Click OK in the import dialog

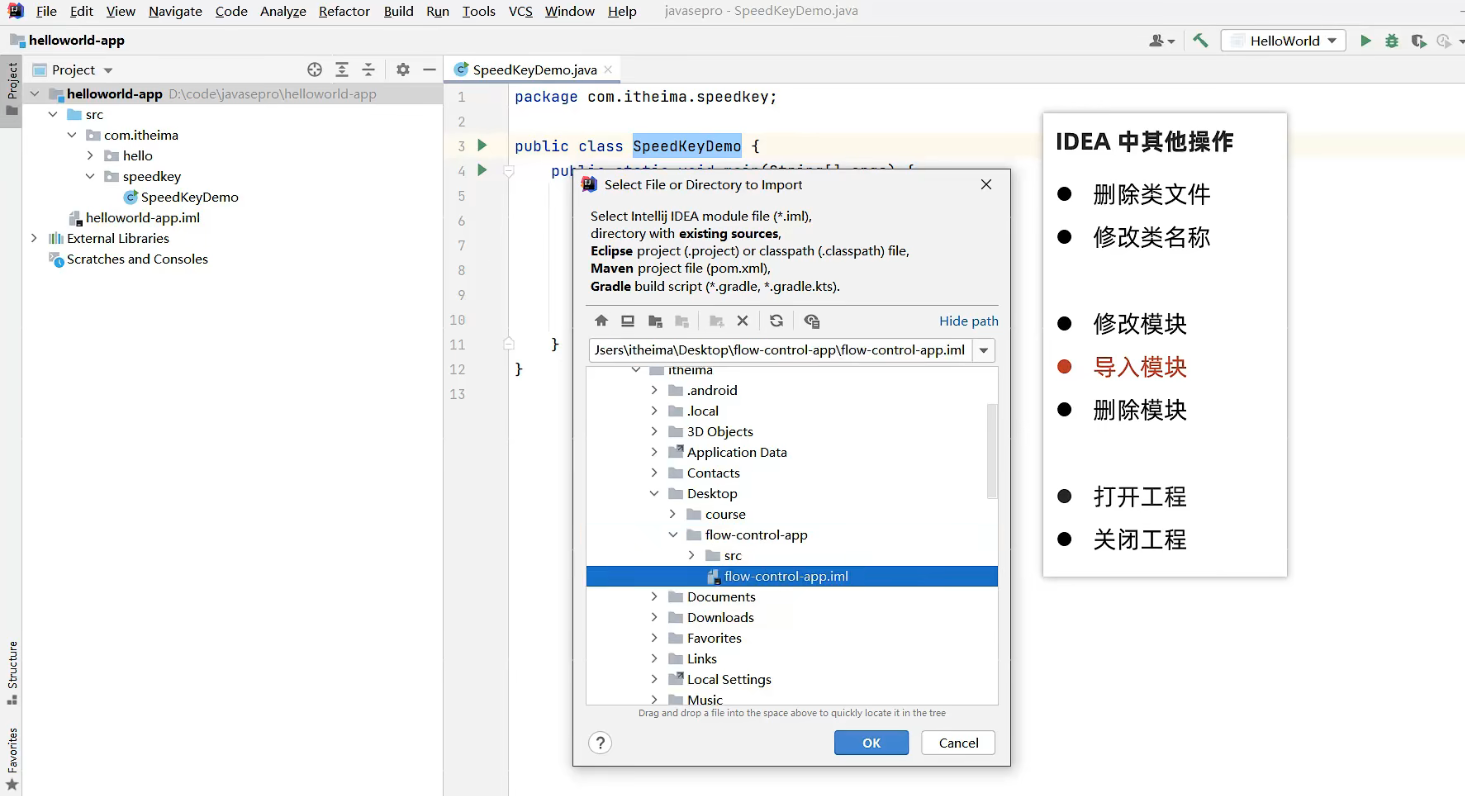(871, 743)
